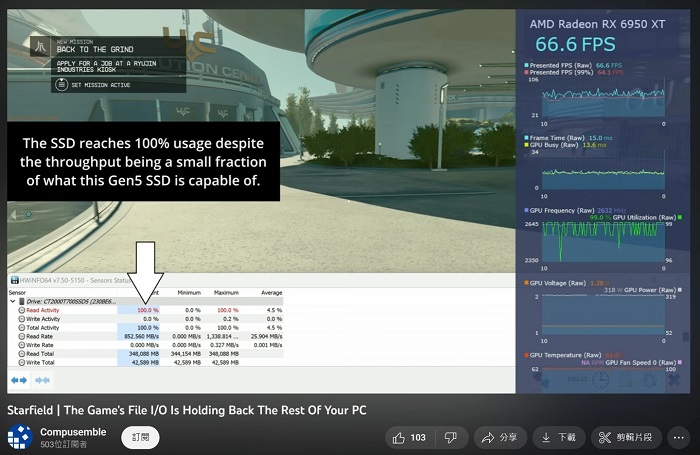Screen dimensions: 700x455
Task: Click the clock icon for Read Total
Action: (x=21, y=354)
